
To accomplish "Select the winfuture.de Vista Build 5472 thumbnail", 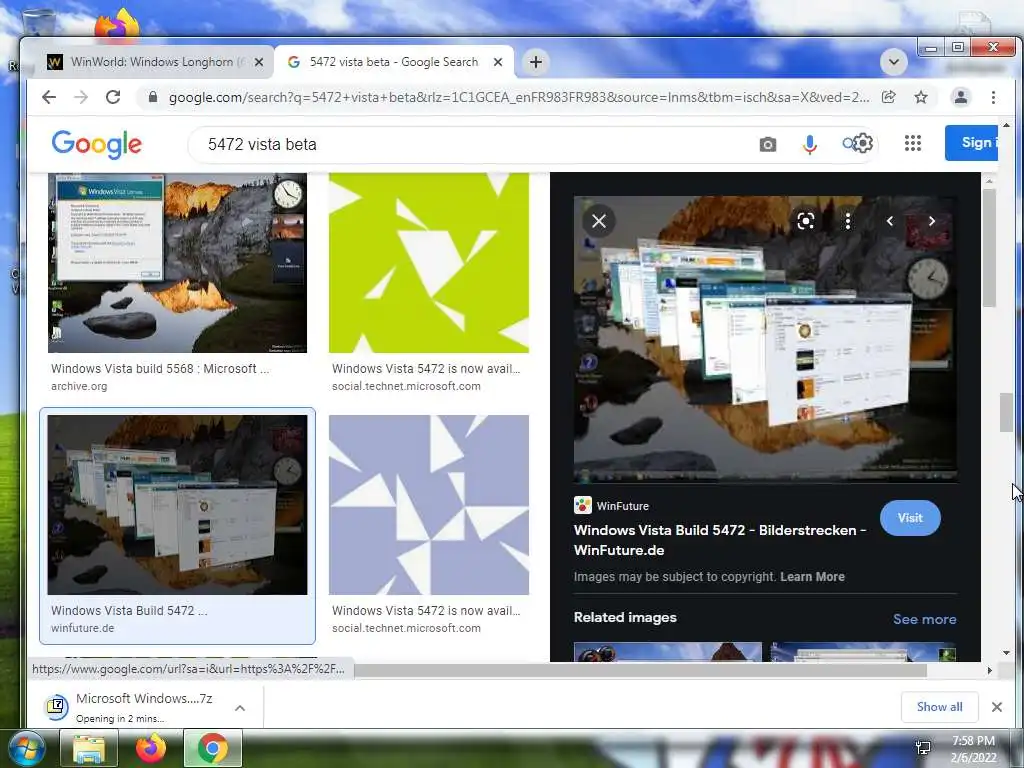I will (177, 505).
